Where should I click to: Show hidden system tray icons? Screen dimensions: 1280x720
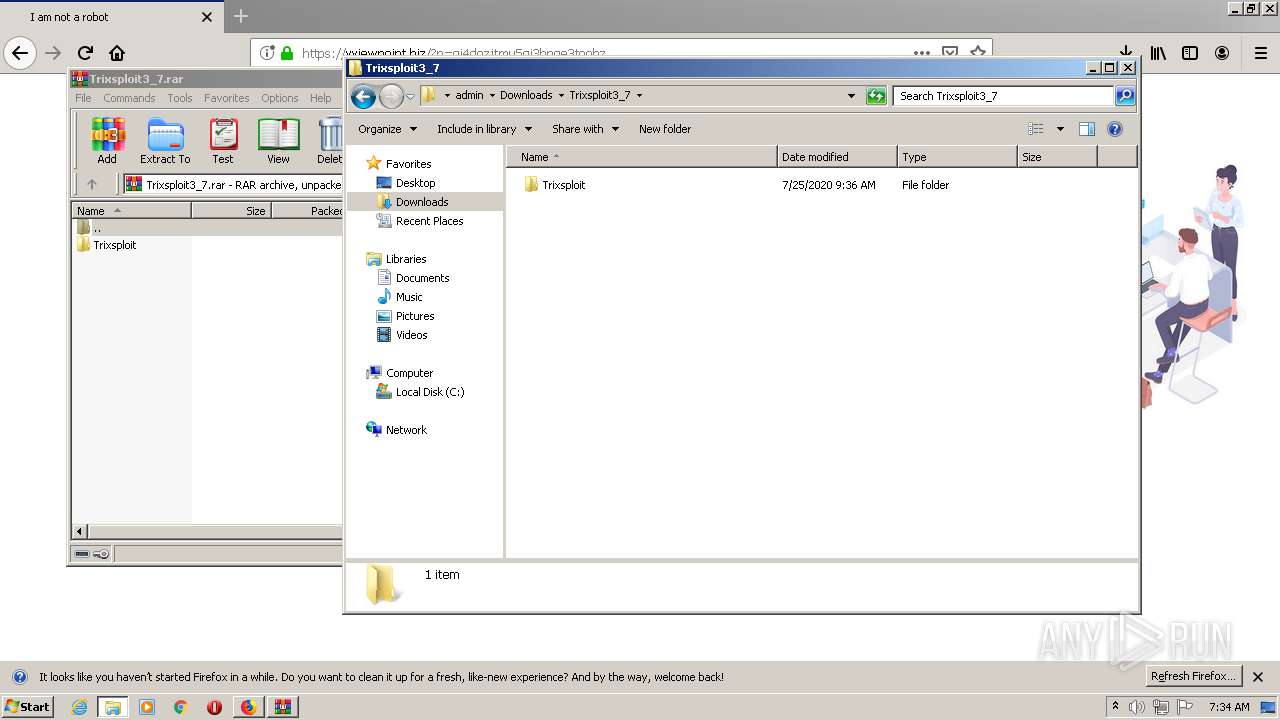pos(1115,707)
